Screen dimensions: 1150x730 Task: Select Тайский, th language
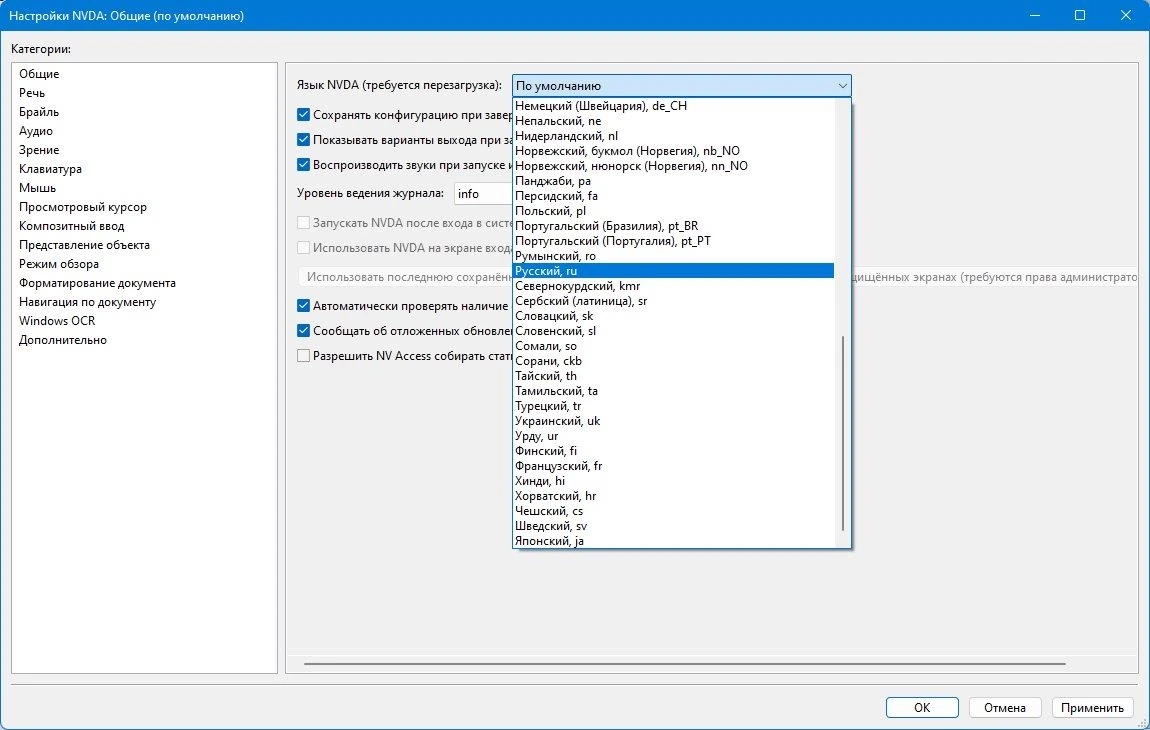[673, 376]
